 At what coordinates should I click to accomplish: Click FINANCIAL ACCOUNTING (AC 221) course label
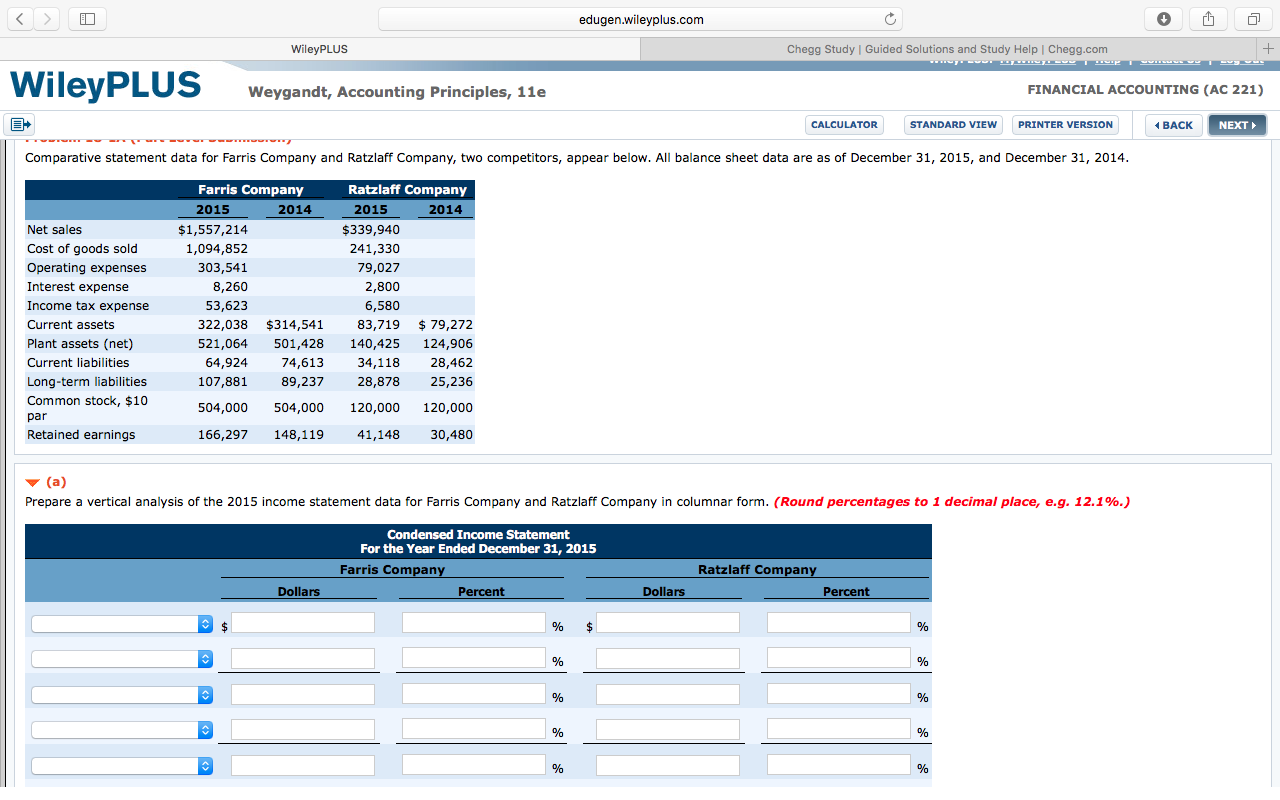pyautogui.click(x=1145, y=90)
